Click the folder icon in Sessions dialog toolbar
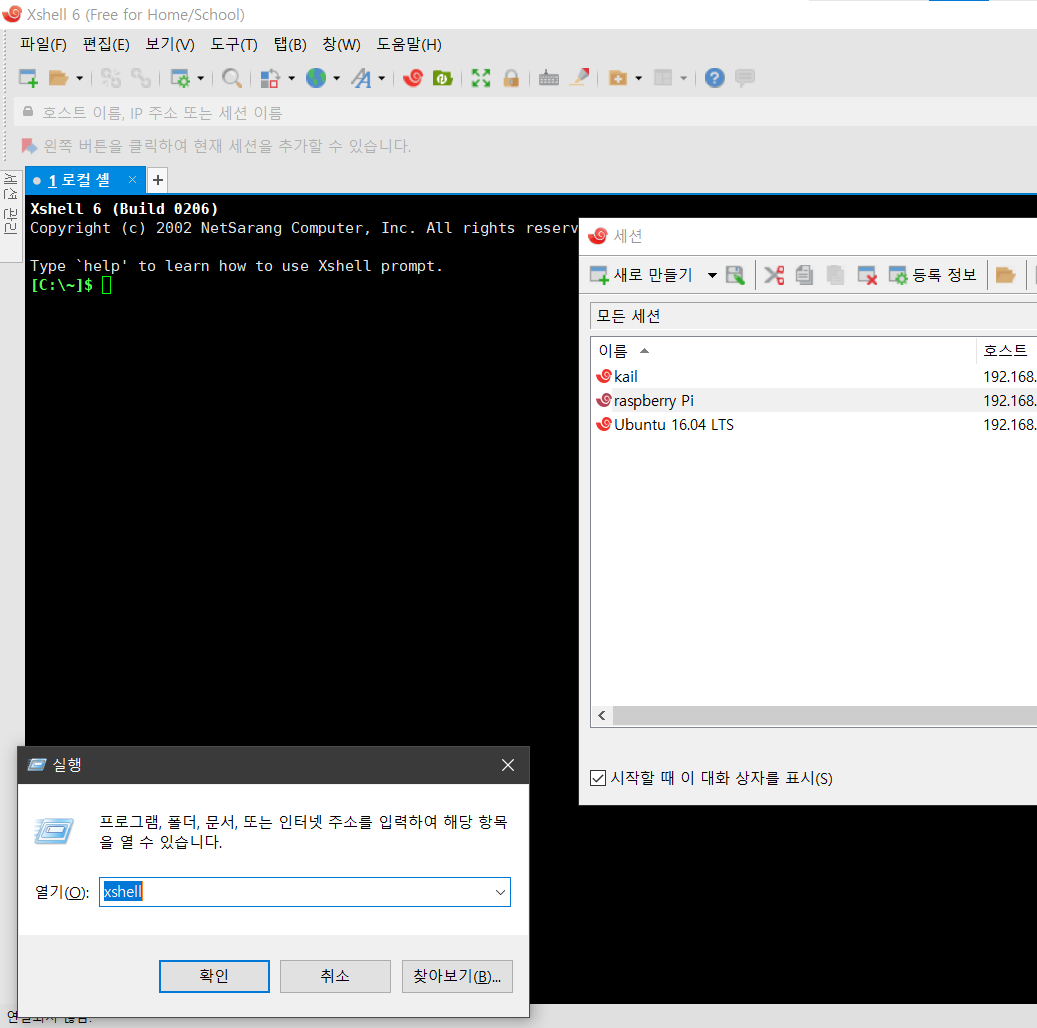 1005,275
